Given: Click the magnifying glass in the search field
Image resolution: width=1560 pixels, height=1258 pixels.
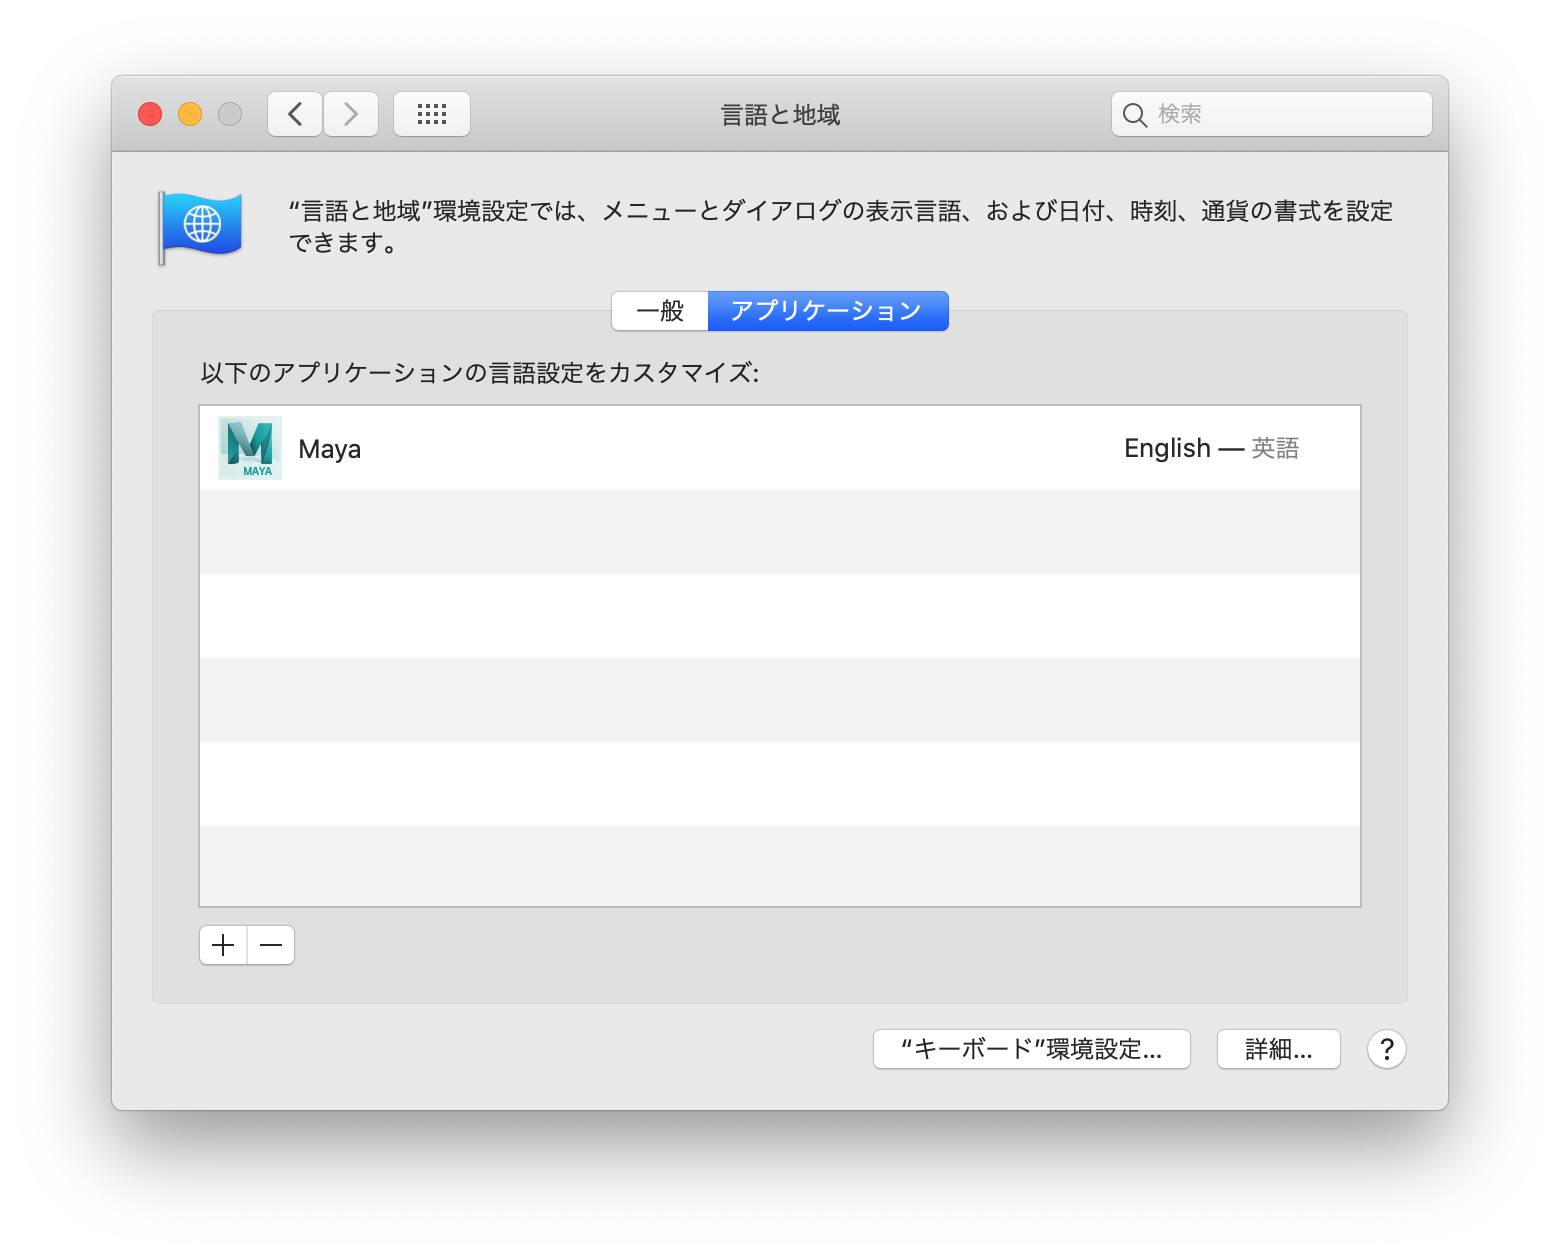Looking at the screenshot, I should pos(1135,114).
